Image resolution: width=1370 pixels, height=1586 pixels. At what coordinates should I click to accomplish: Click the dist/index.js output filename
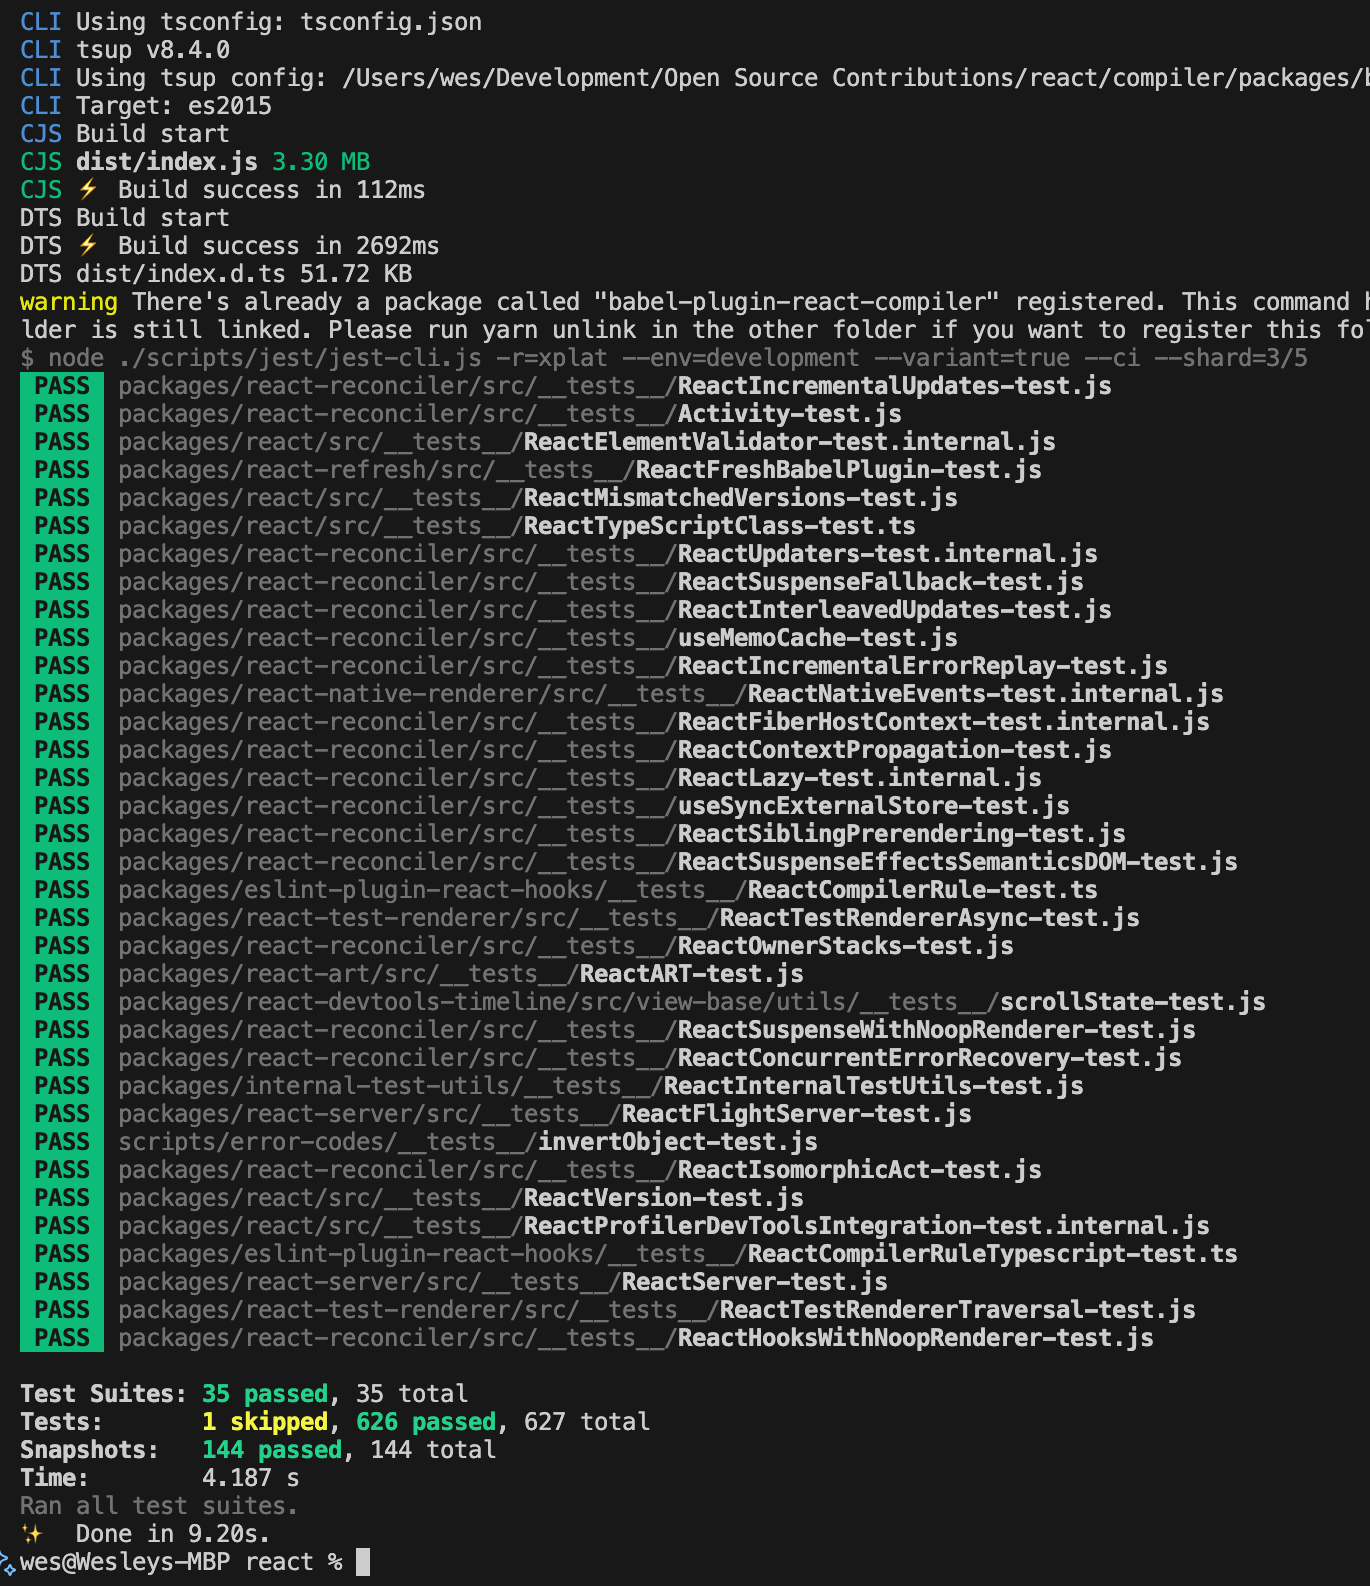[166, 162]
